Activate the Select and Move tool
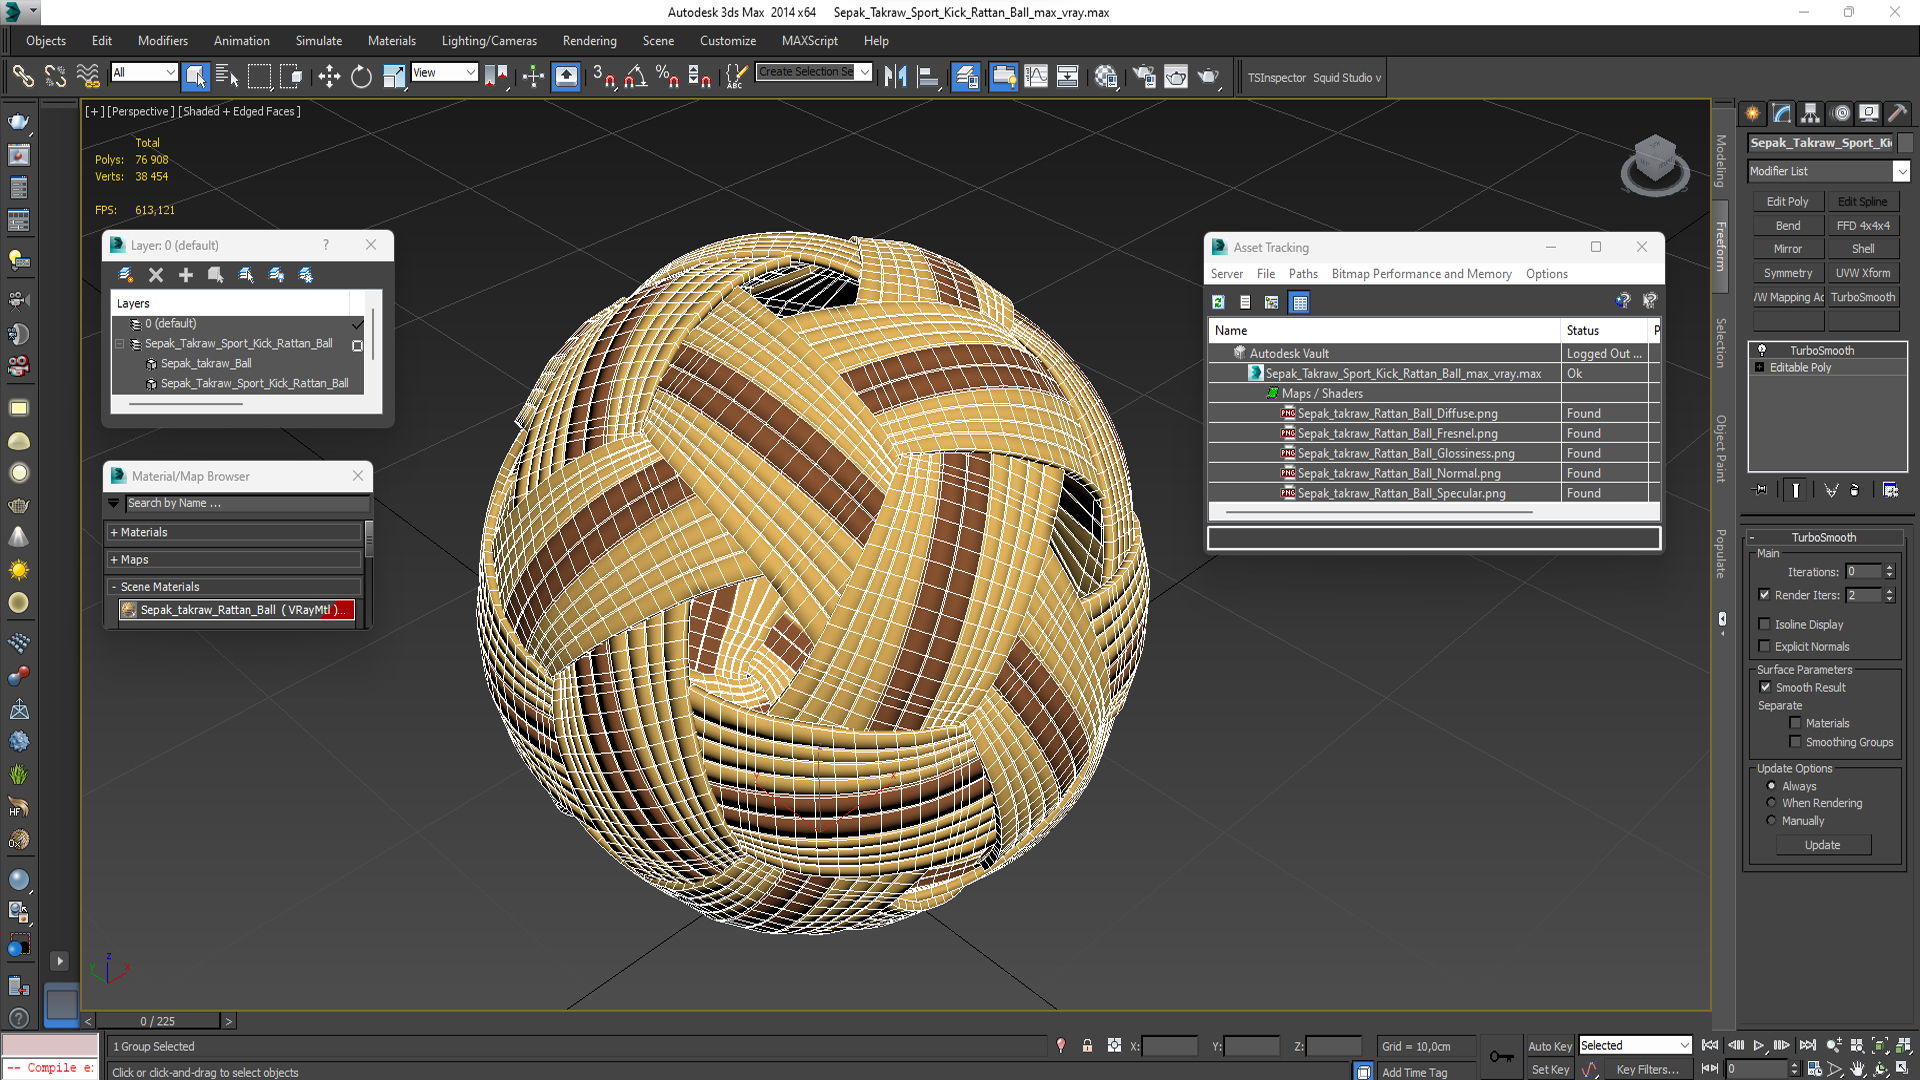 329,76
